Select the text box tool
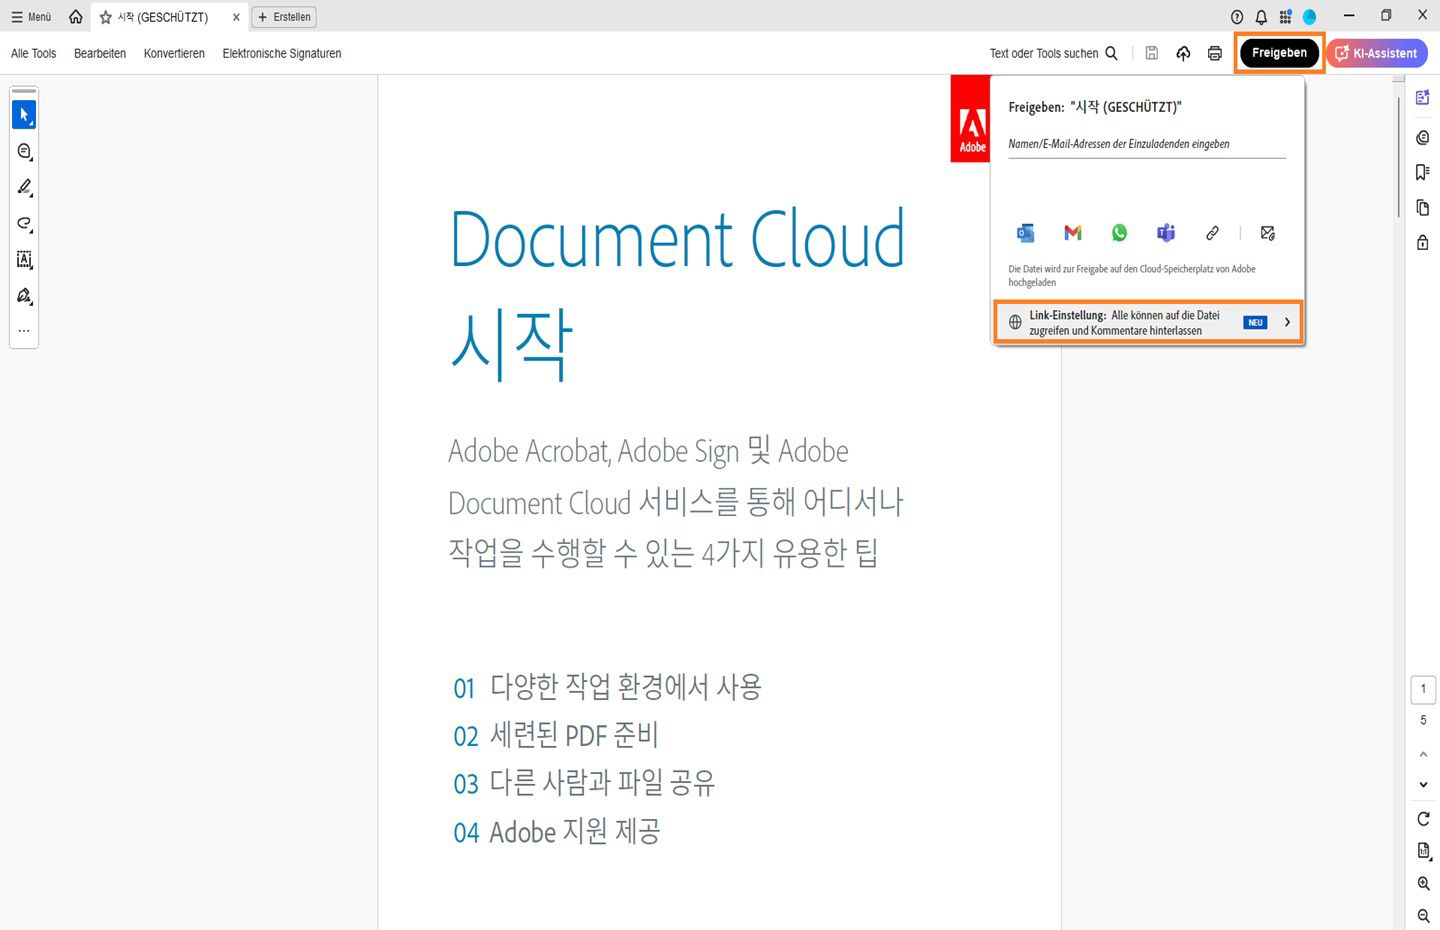This screenshot has height=930, width=1440. click(x=24, y=260)
